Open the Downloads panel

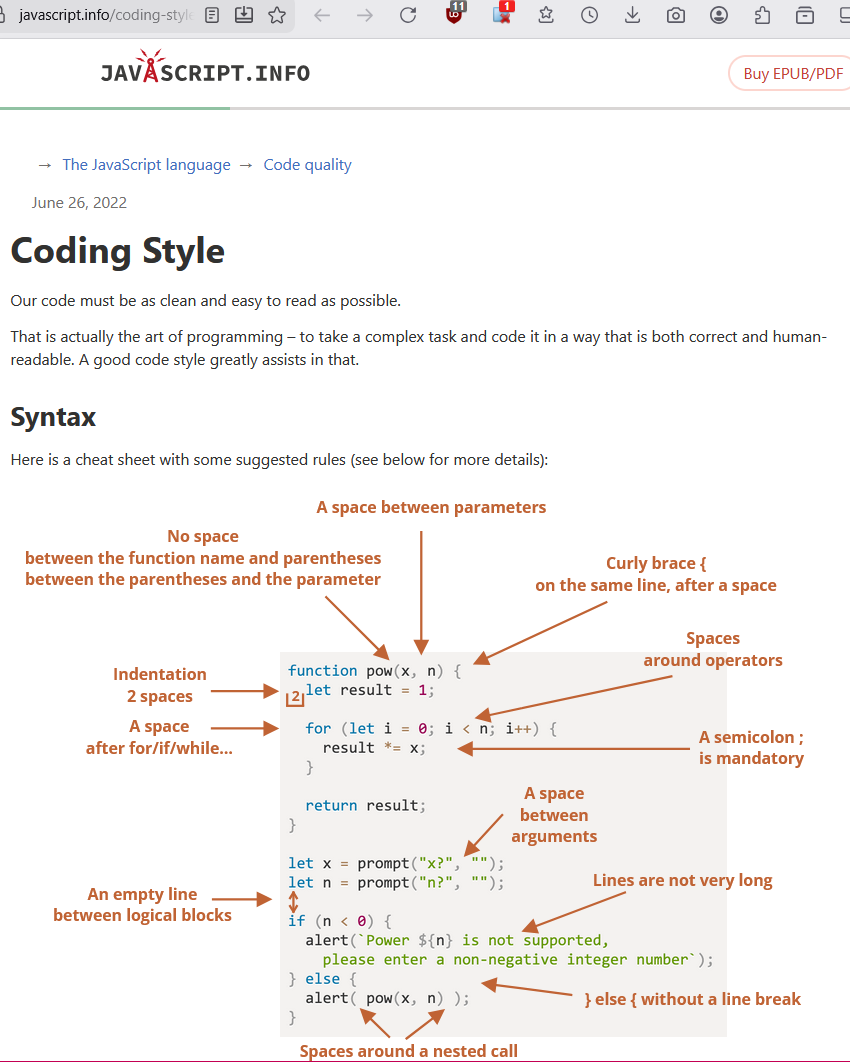pyautogui.click(x=631, y=16)
